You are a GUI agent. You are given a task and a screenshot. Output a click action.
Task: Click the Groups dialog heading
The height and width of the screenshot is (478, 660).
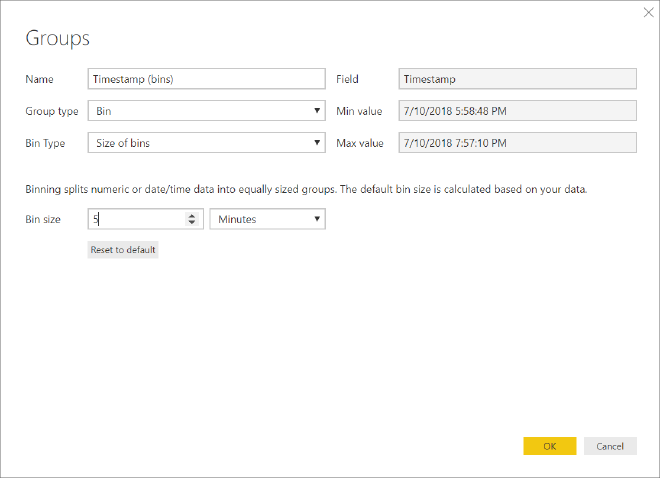coord(58,39)
